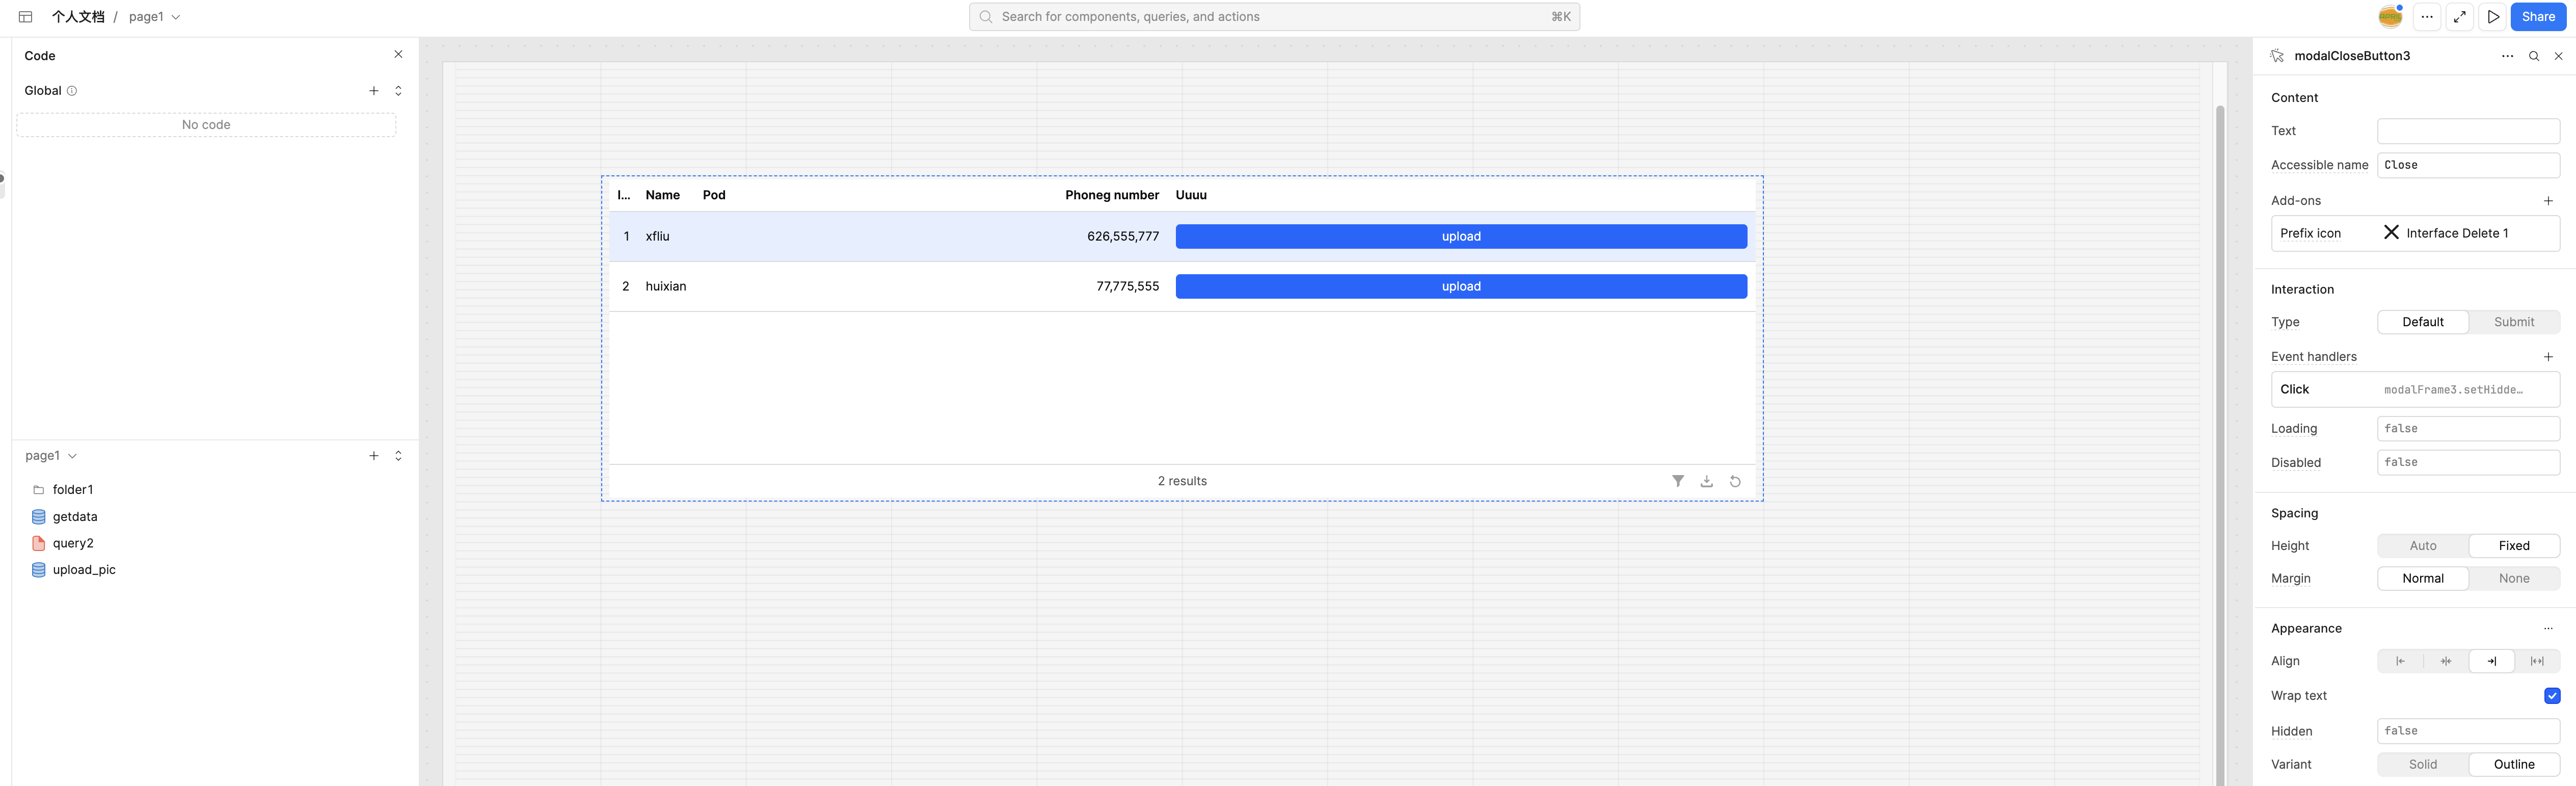This screenshot has height=786, width=2576.
Task: Toggle the Wrap text checkbox
Action: 2552,696
